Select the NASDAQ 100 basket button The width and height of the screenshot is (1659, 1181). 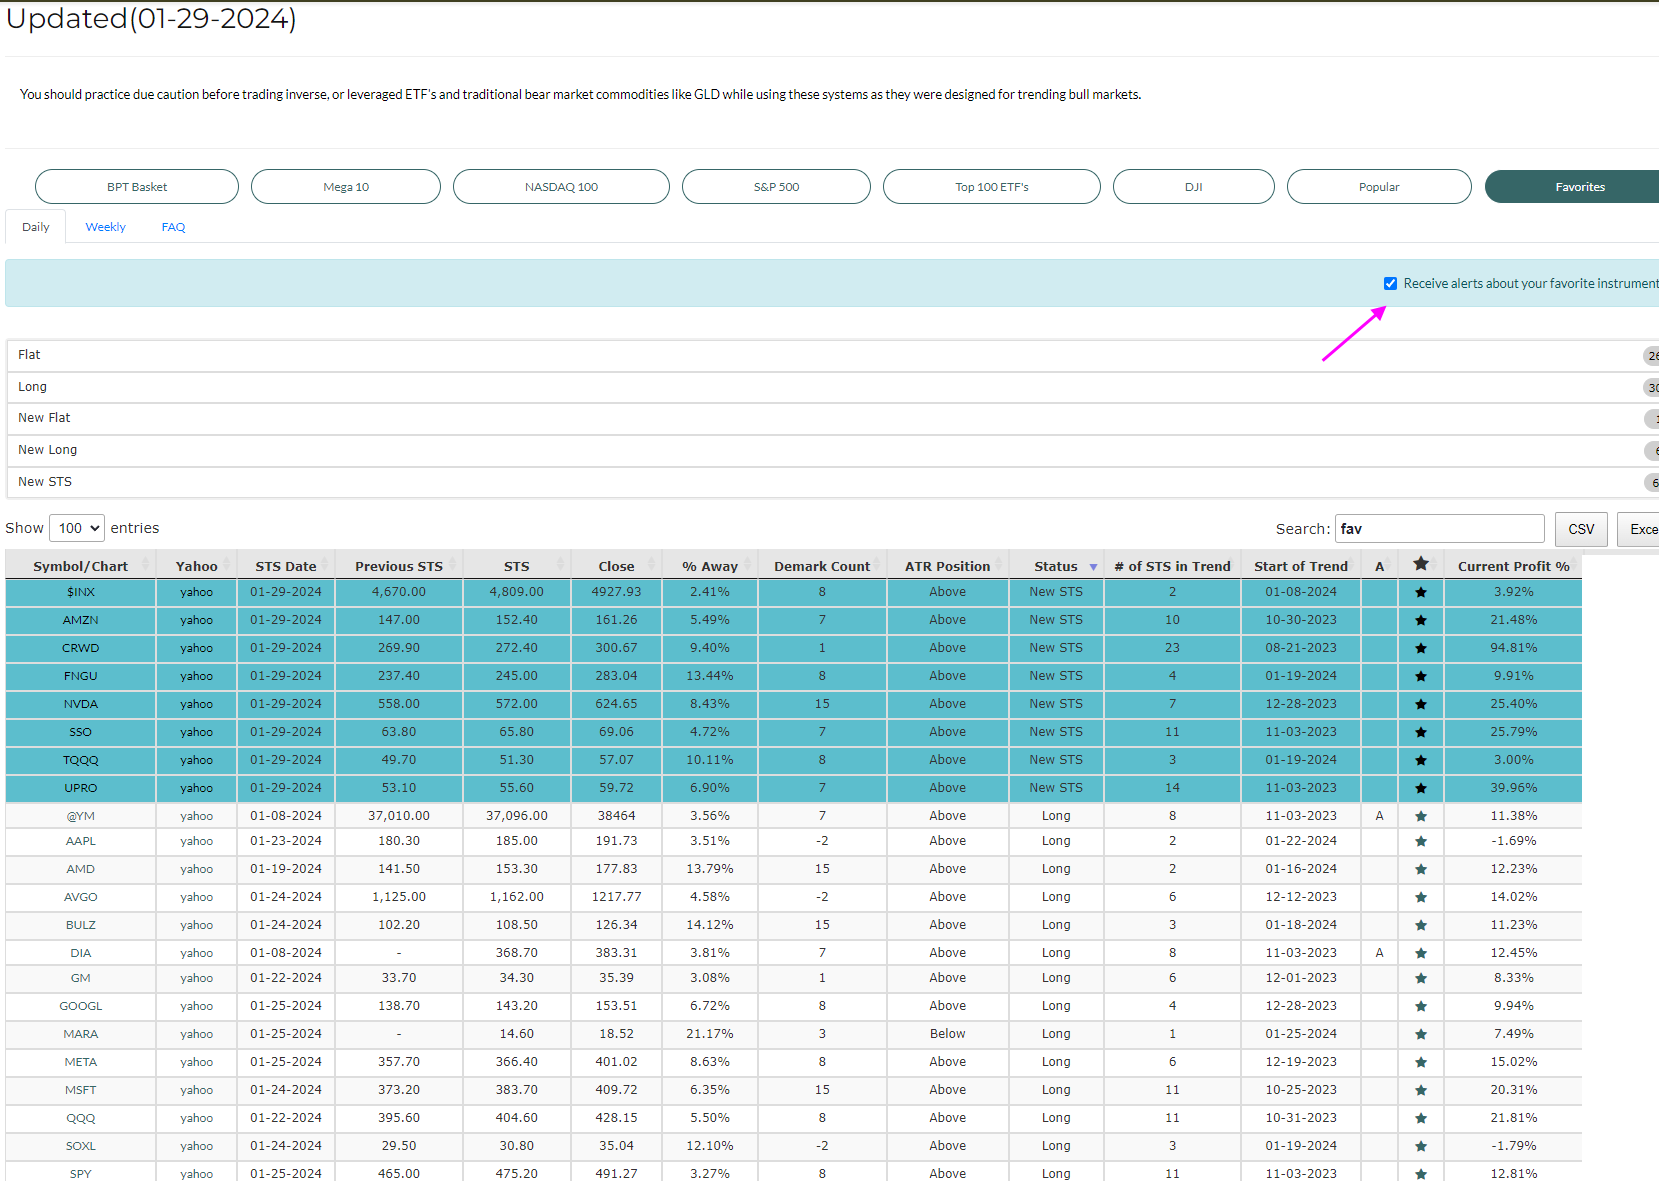pyautogui.click(x=561, y=187)
